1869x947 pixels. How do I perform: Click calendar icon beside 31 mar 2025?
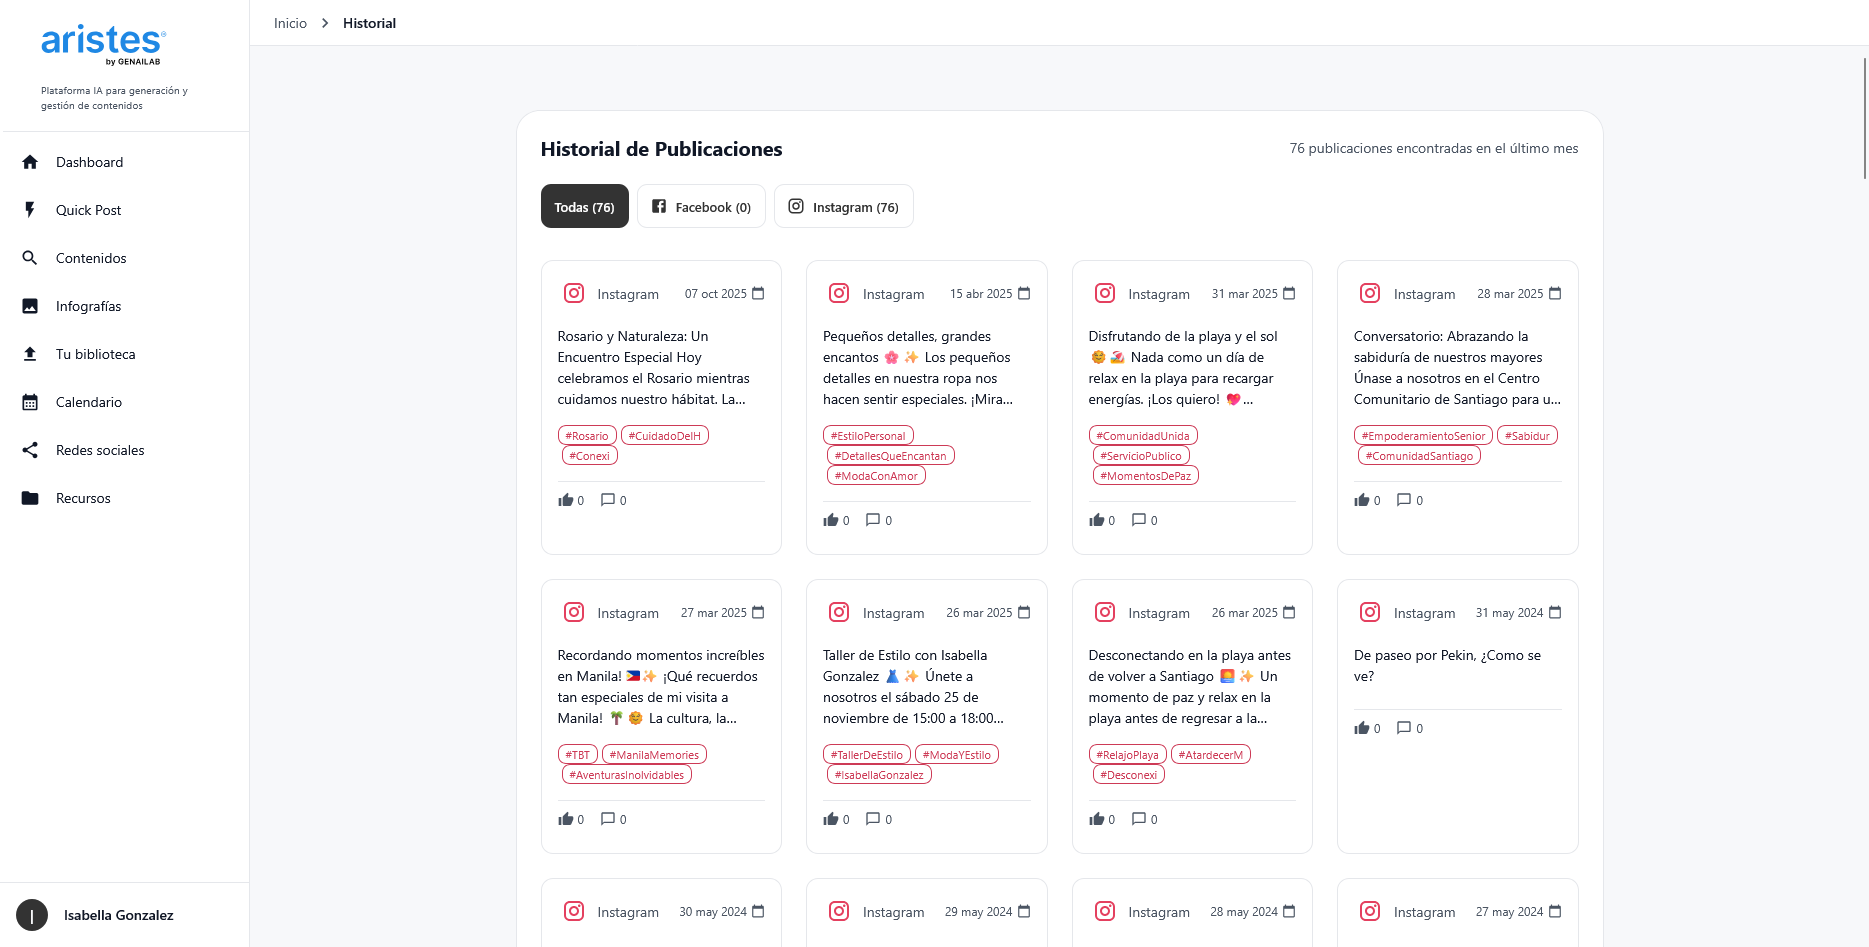point(1289,294)
